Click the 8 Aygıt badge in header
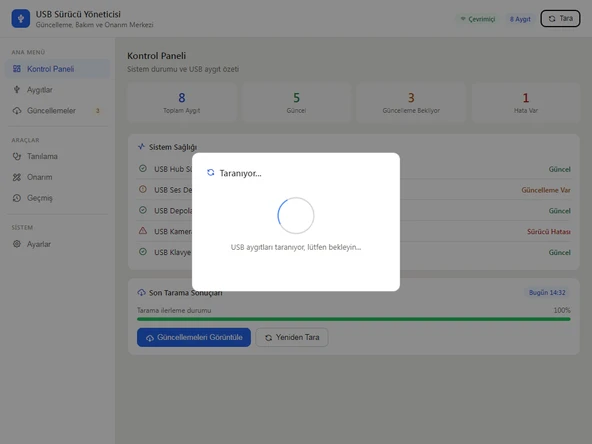The image size is (592, 444). tap(520, 19)
